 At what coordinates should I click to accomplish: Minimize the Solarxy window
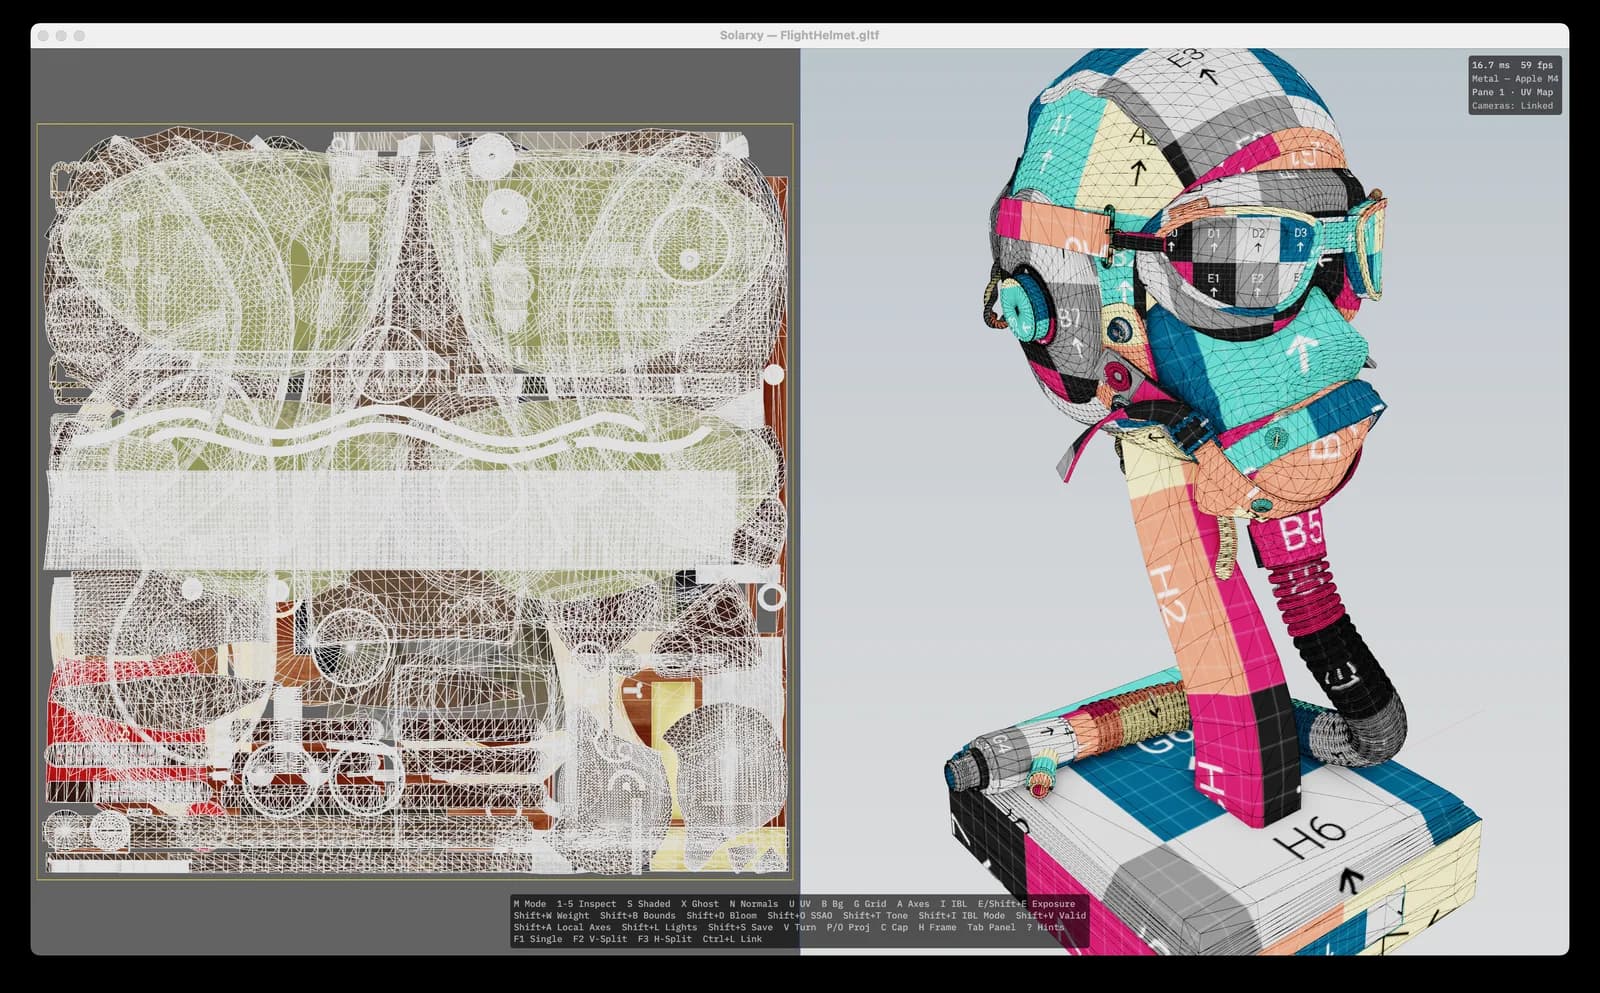coord(61,36)
